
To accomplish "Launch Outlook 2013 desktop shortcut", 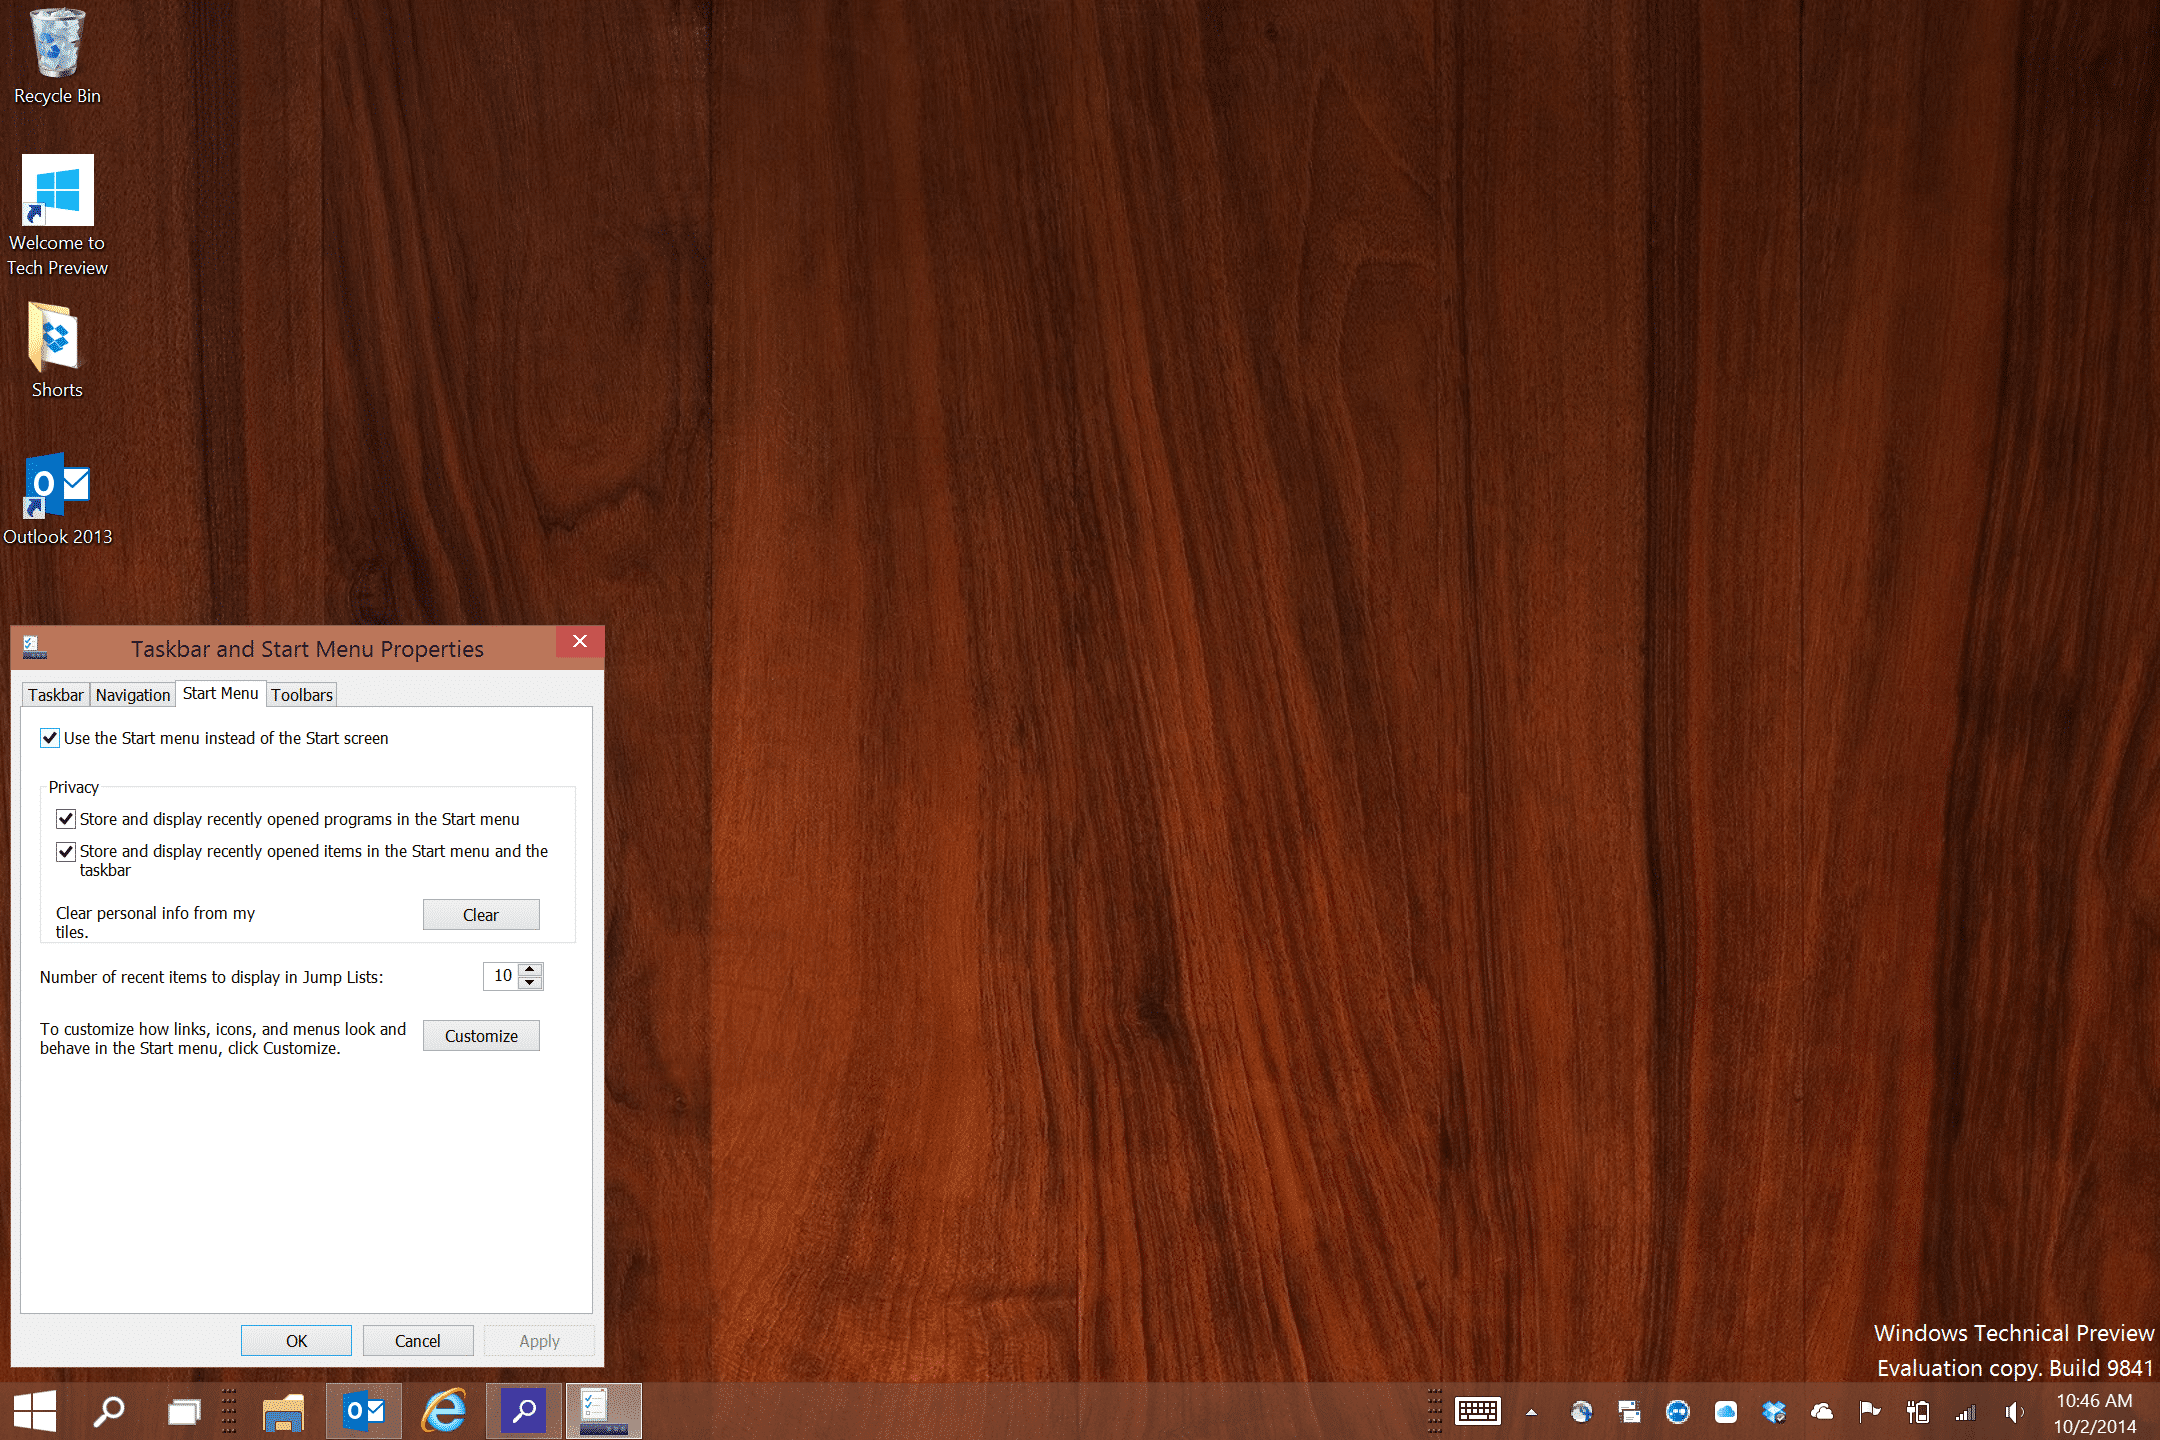I will 57,498.
